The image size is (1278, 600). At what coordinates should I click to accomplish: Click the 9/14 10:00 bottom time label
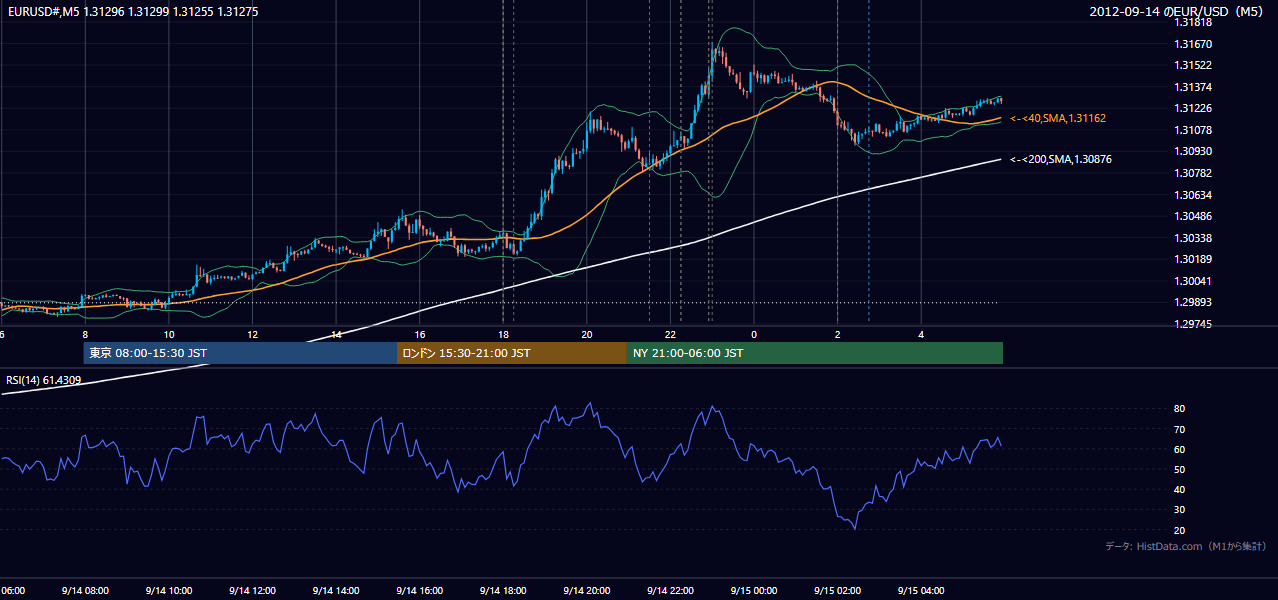[168, 591]
